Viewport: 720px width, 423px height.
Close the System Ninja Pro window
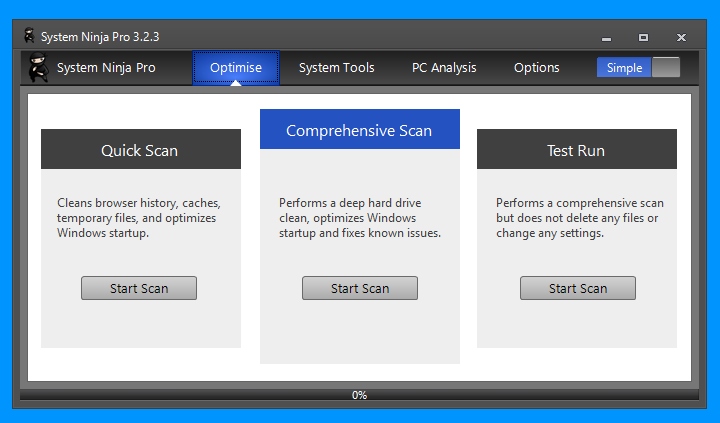click(681, 38)
